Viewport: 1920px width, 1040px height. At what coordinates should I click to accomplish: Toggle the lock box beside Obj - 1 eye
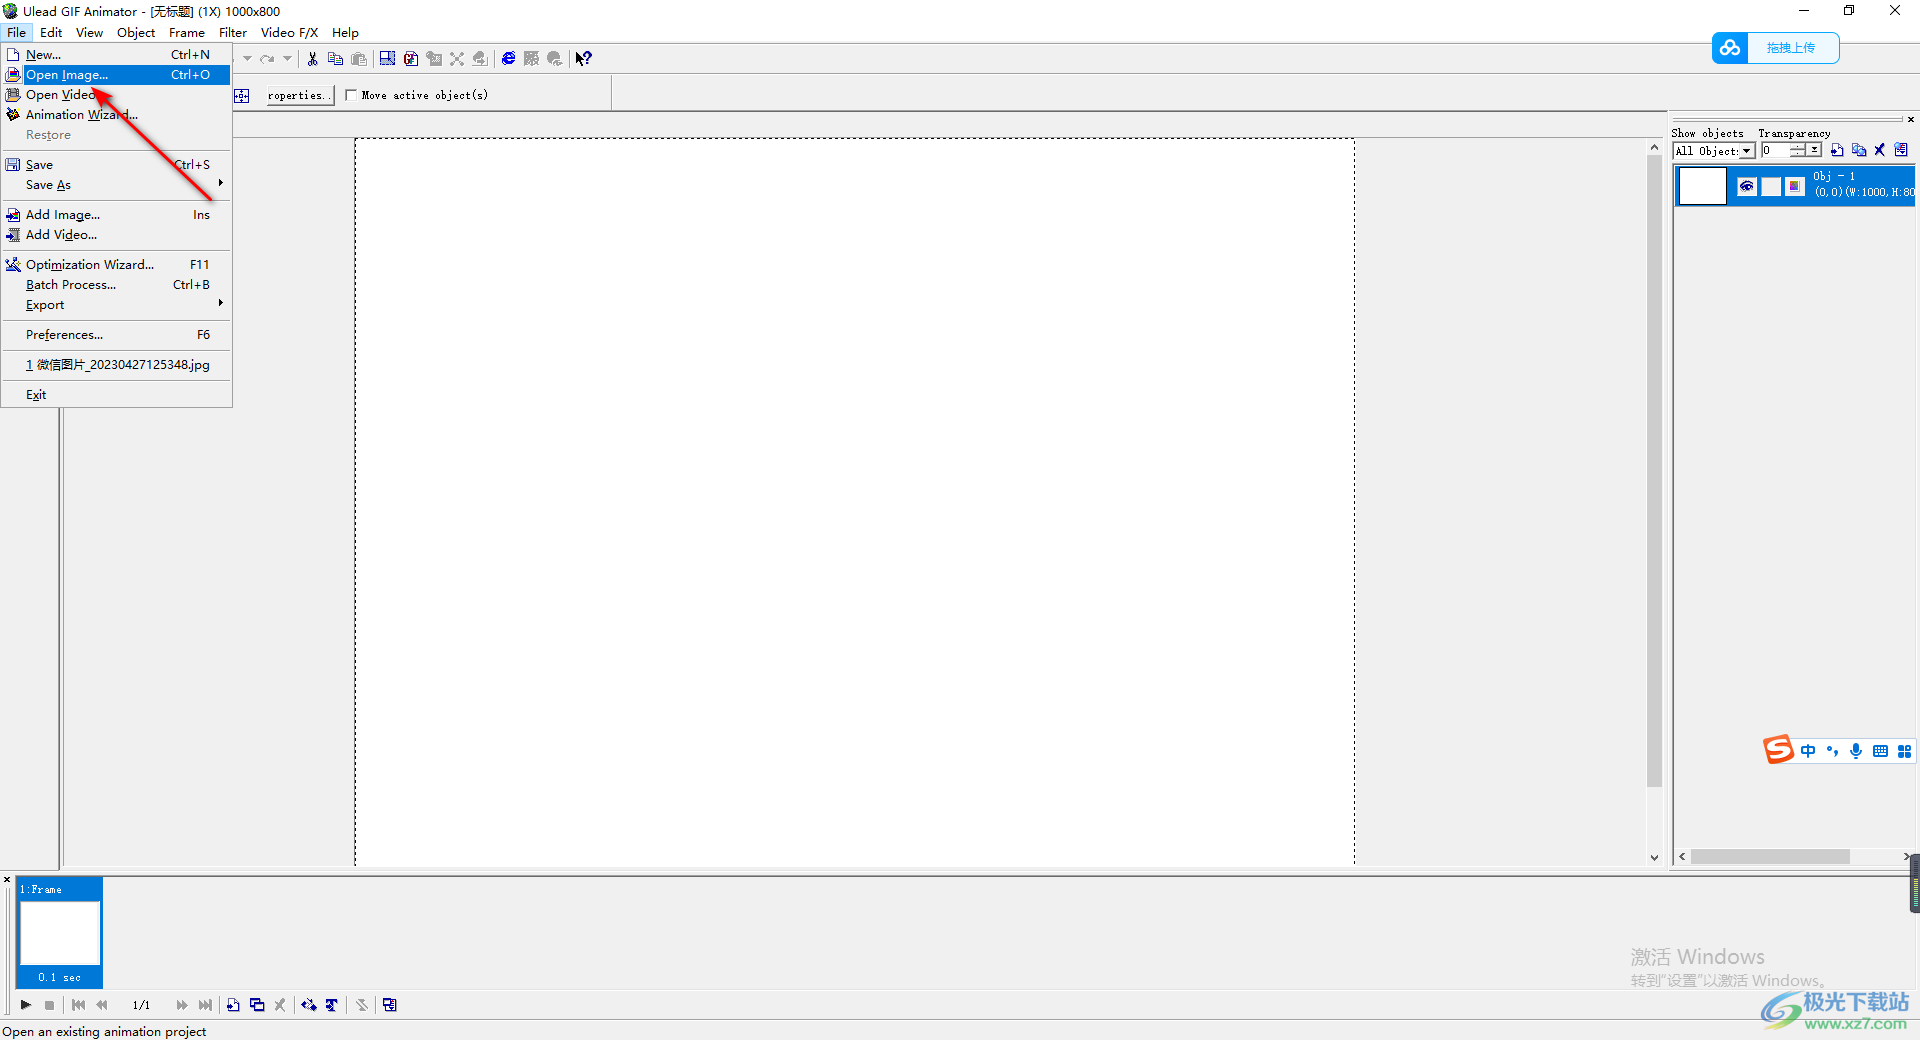[1770, 186]
